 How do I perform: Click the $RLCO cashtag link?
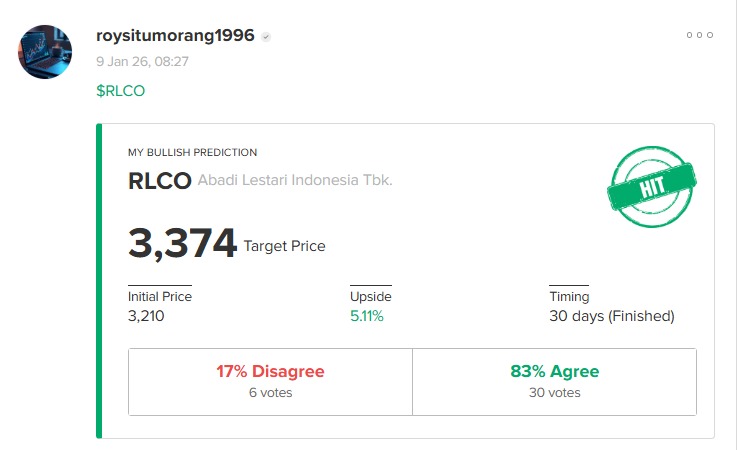[x=120, y=90]
